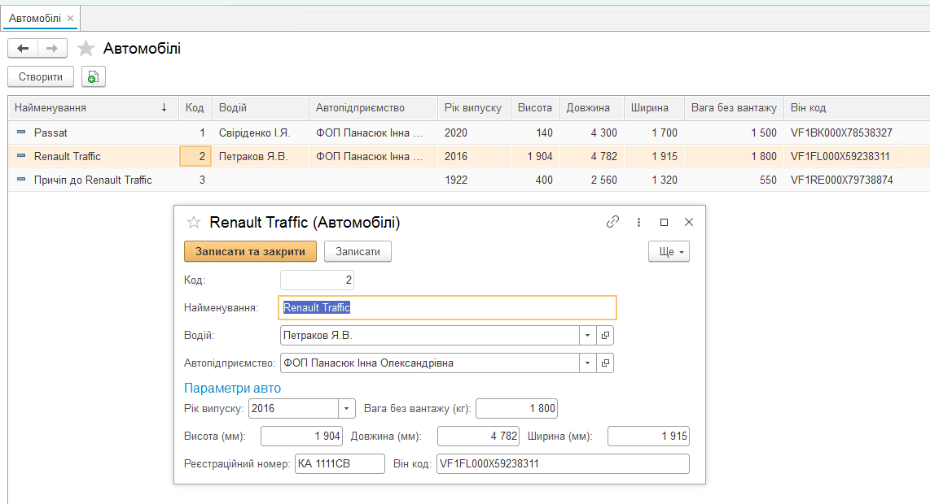Open the Водій field record button
The width and height of the screenshot is (930, 504).
click(605, 335)
